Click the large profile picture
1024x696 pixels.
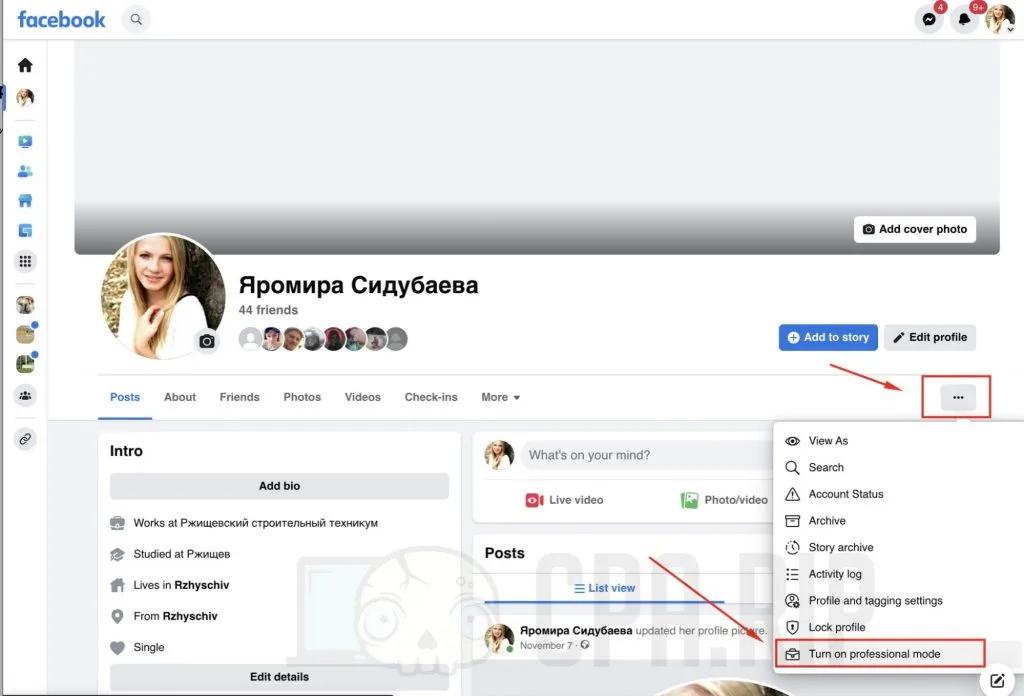163,296
